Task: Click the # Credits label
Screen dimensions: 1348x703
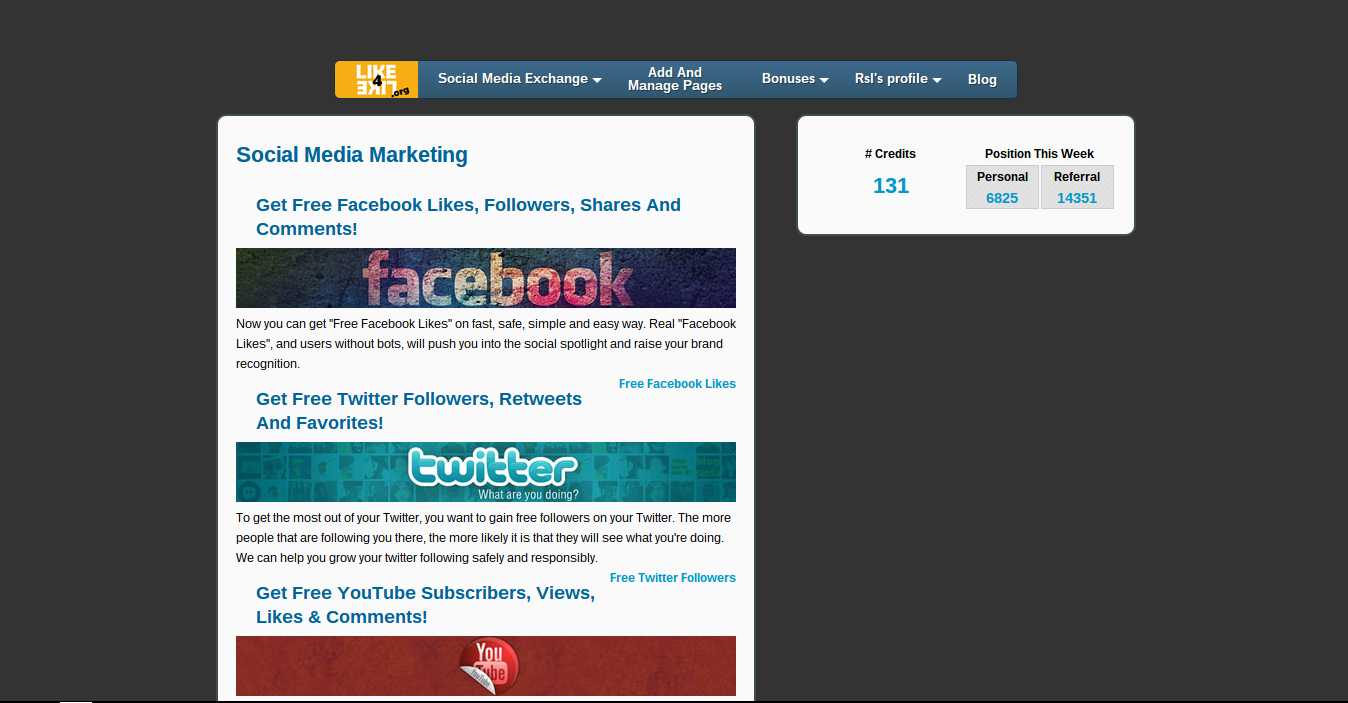Action: click(x=890, y=154)
